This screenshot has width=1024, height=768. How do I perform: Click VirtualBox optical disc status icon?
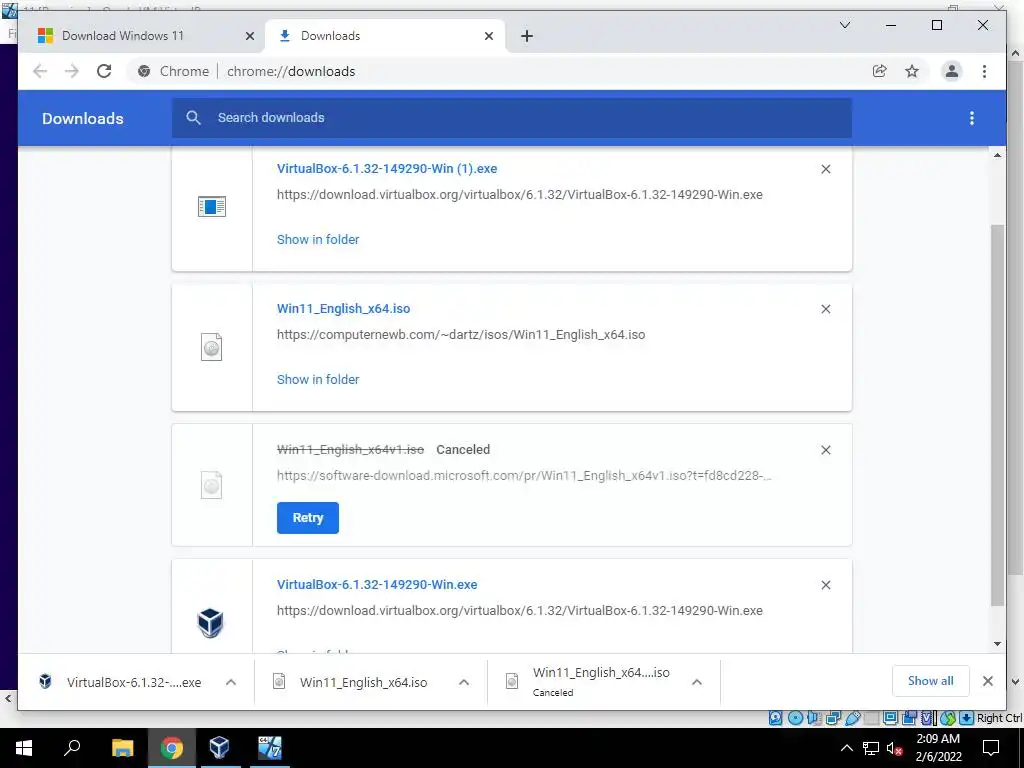click(x=795, y=718)
